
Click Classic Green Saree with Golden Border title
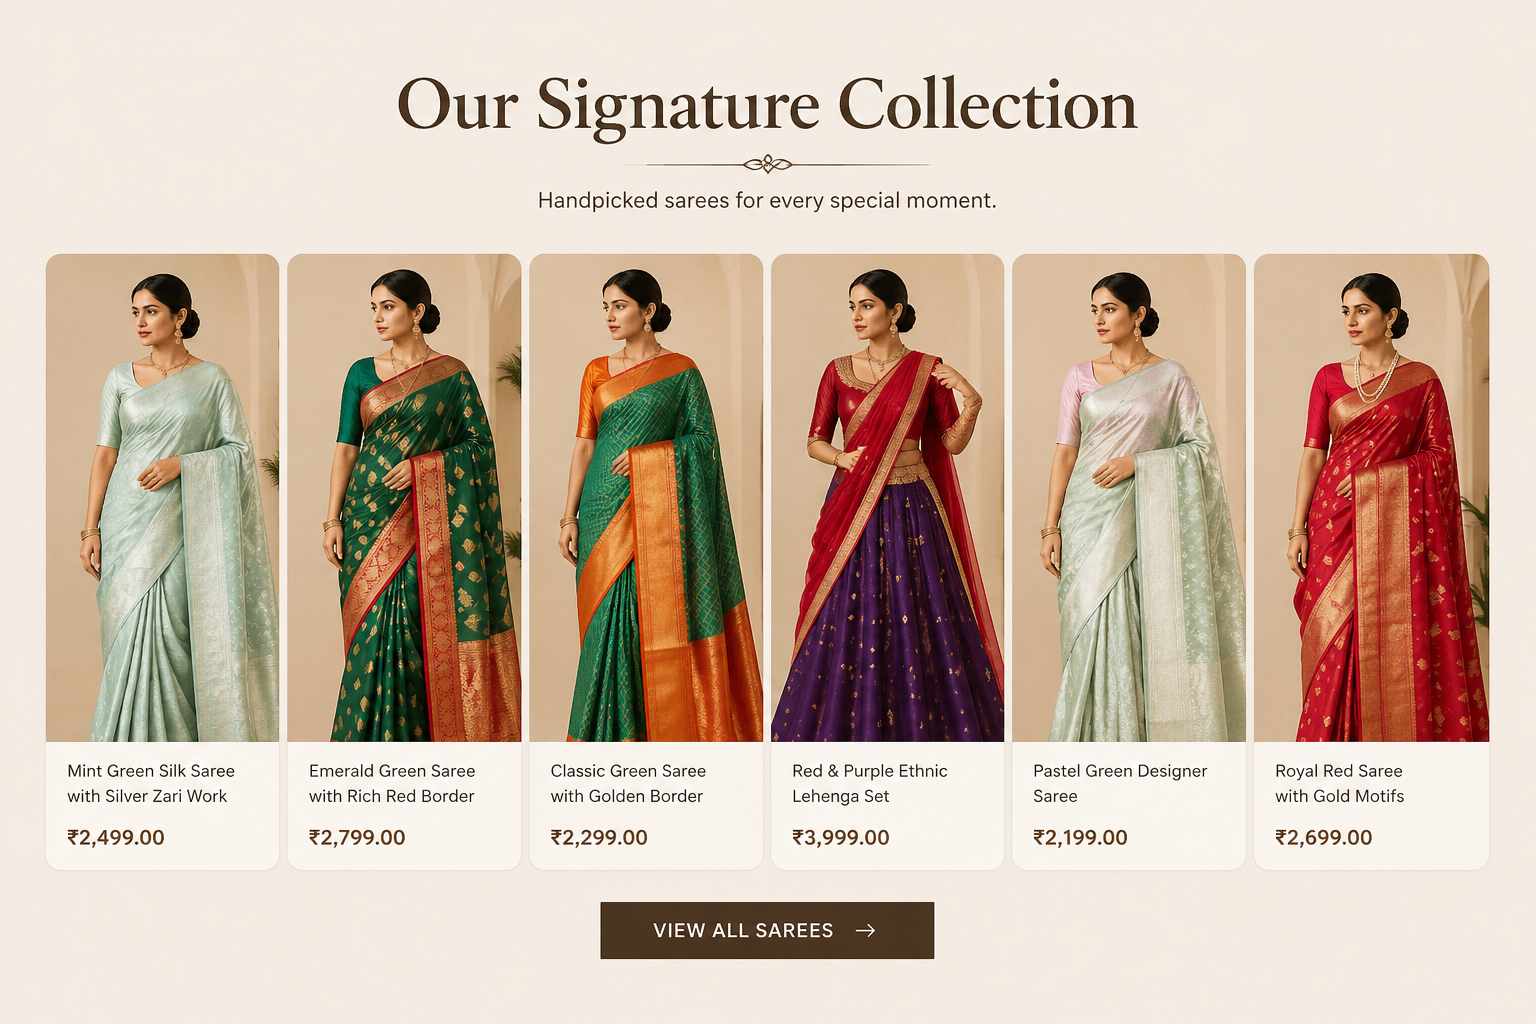point(628,783)
